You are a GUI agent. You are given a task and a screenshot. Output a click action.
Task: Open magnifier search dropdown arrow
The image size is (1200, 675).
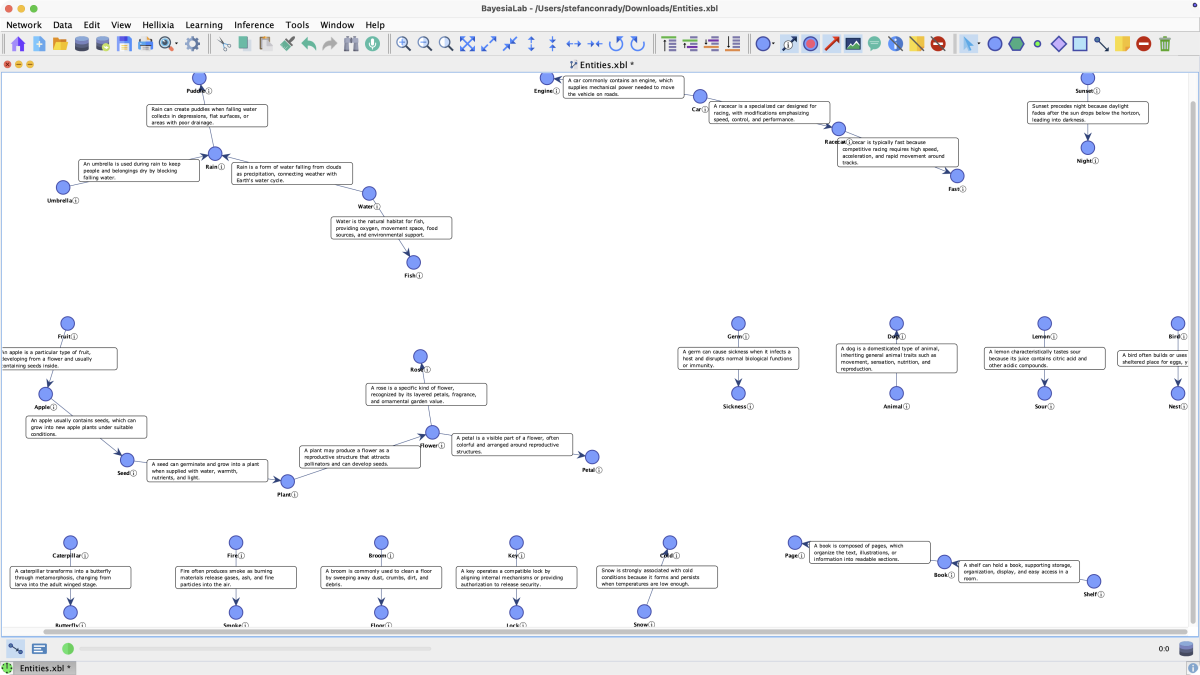176,46
